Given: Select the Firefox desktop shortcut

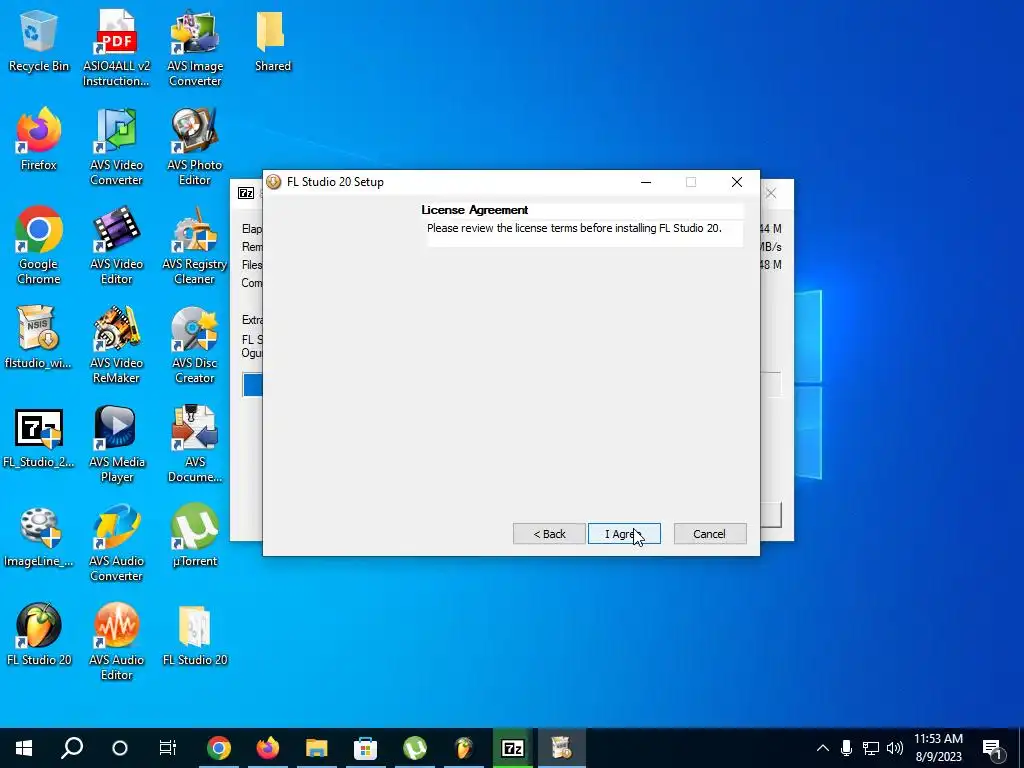Looking at the screenshot, I should tap(39, 140).
